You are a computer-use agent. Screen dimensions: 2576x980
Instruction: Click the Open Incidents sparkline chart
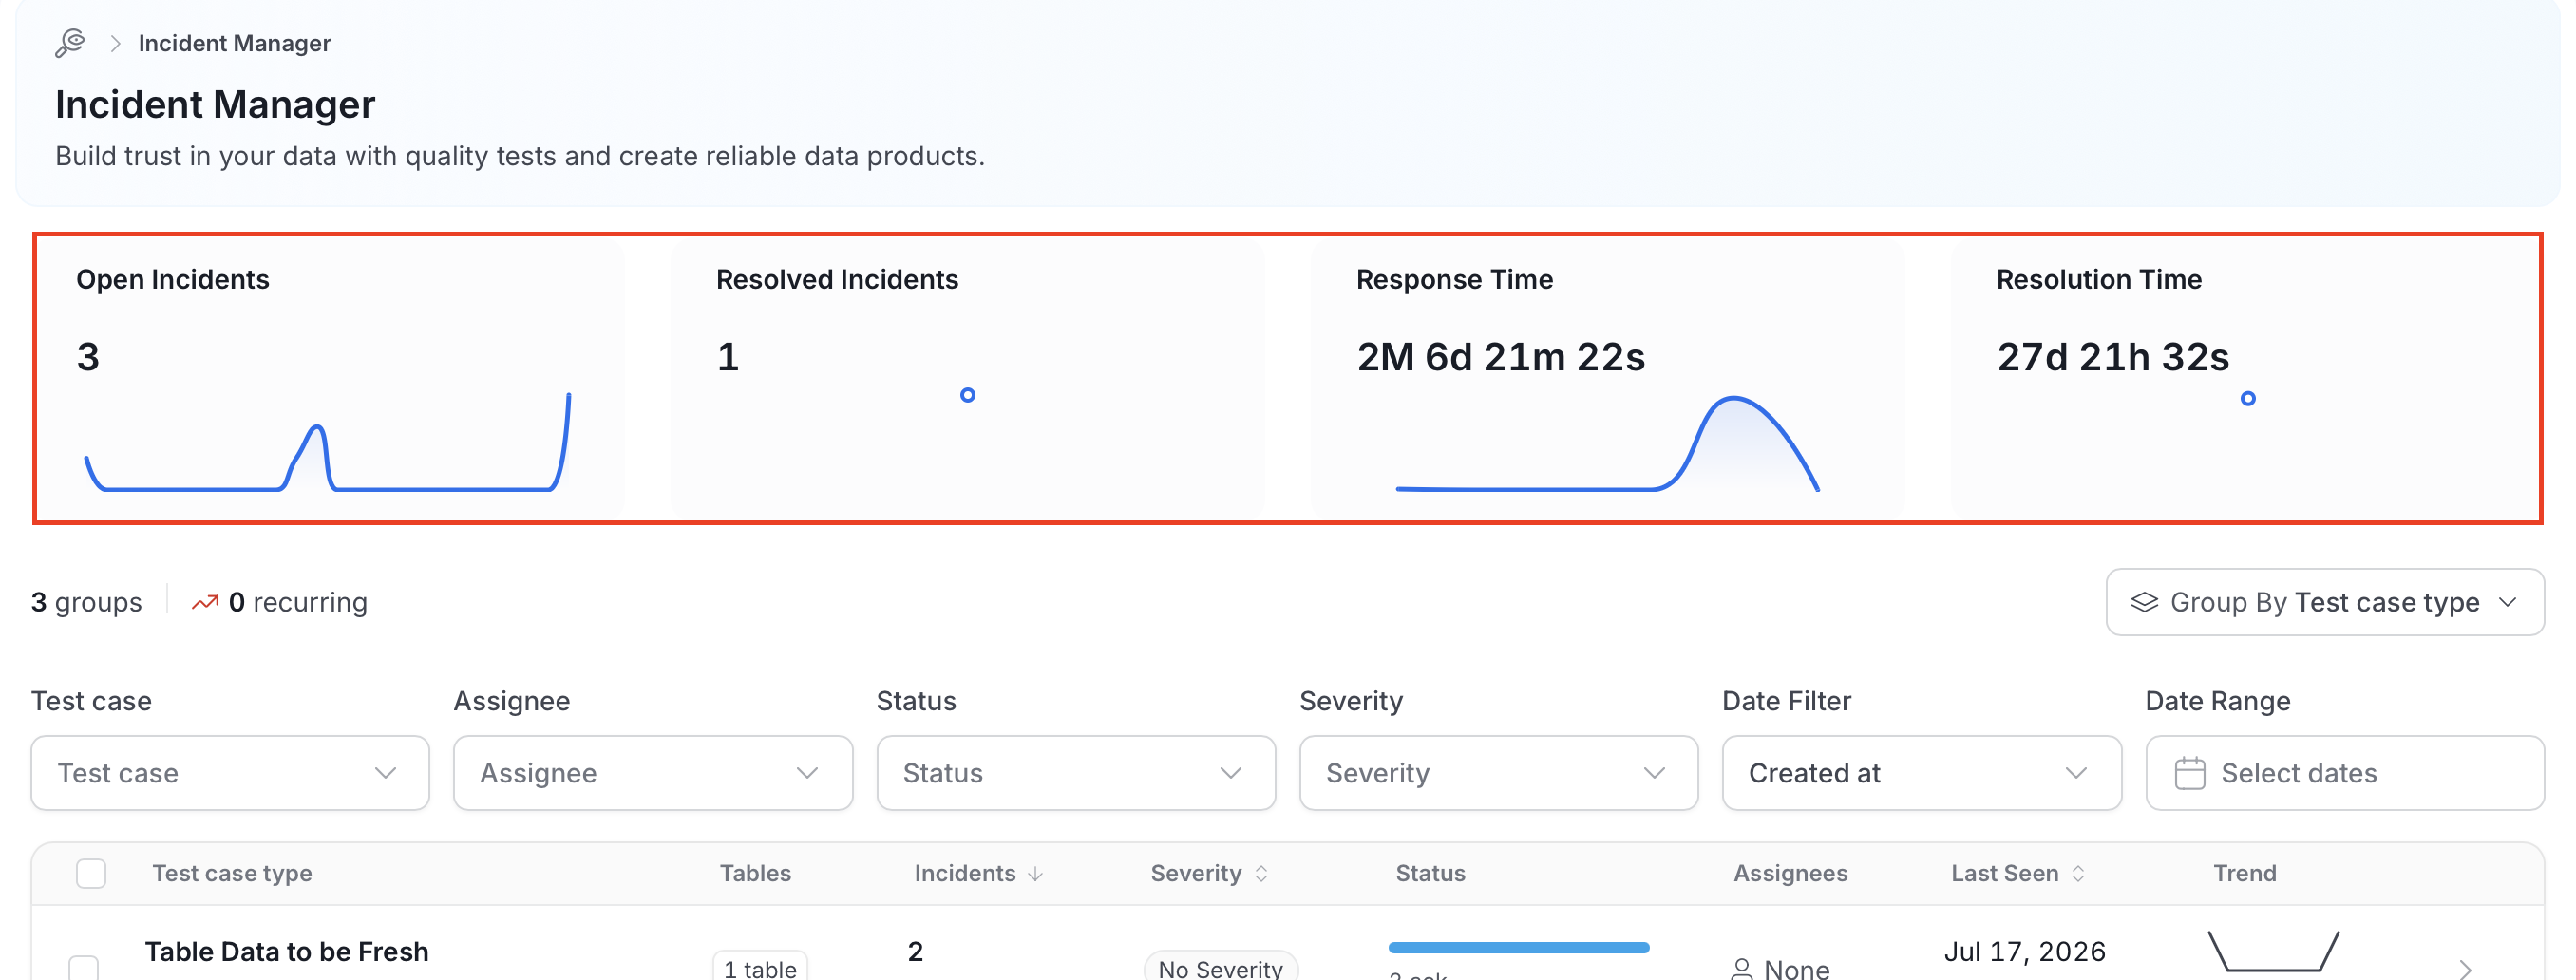(328, 442)
